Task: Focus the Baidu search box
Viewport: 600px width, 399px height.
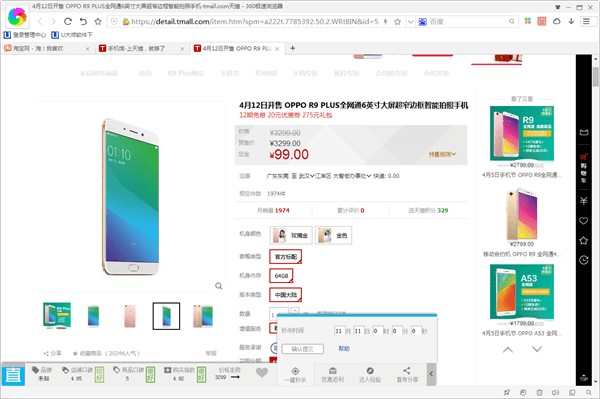Action: pyautogui.click(x=468, y=22)
